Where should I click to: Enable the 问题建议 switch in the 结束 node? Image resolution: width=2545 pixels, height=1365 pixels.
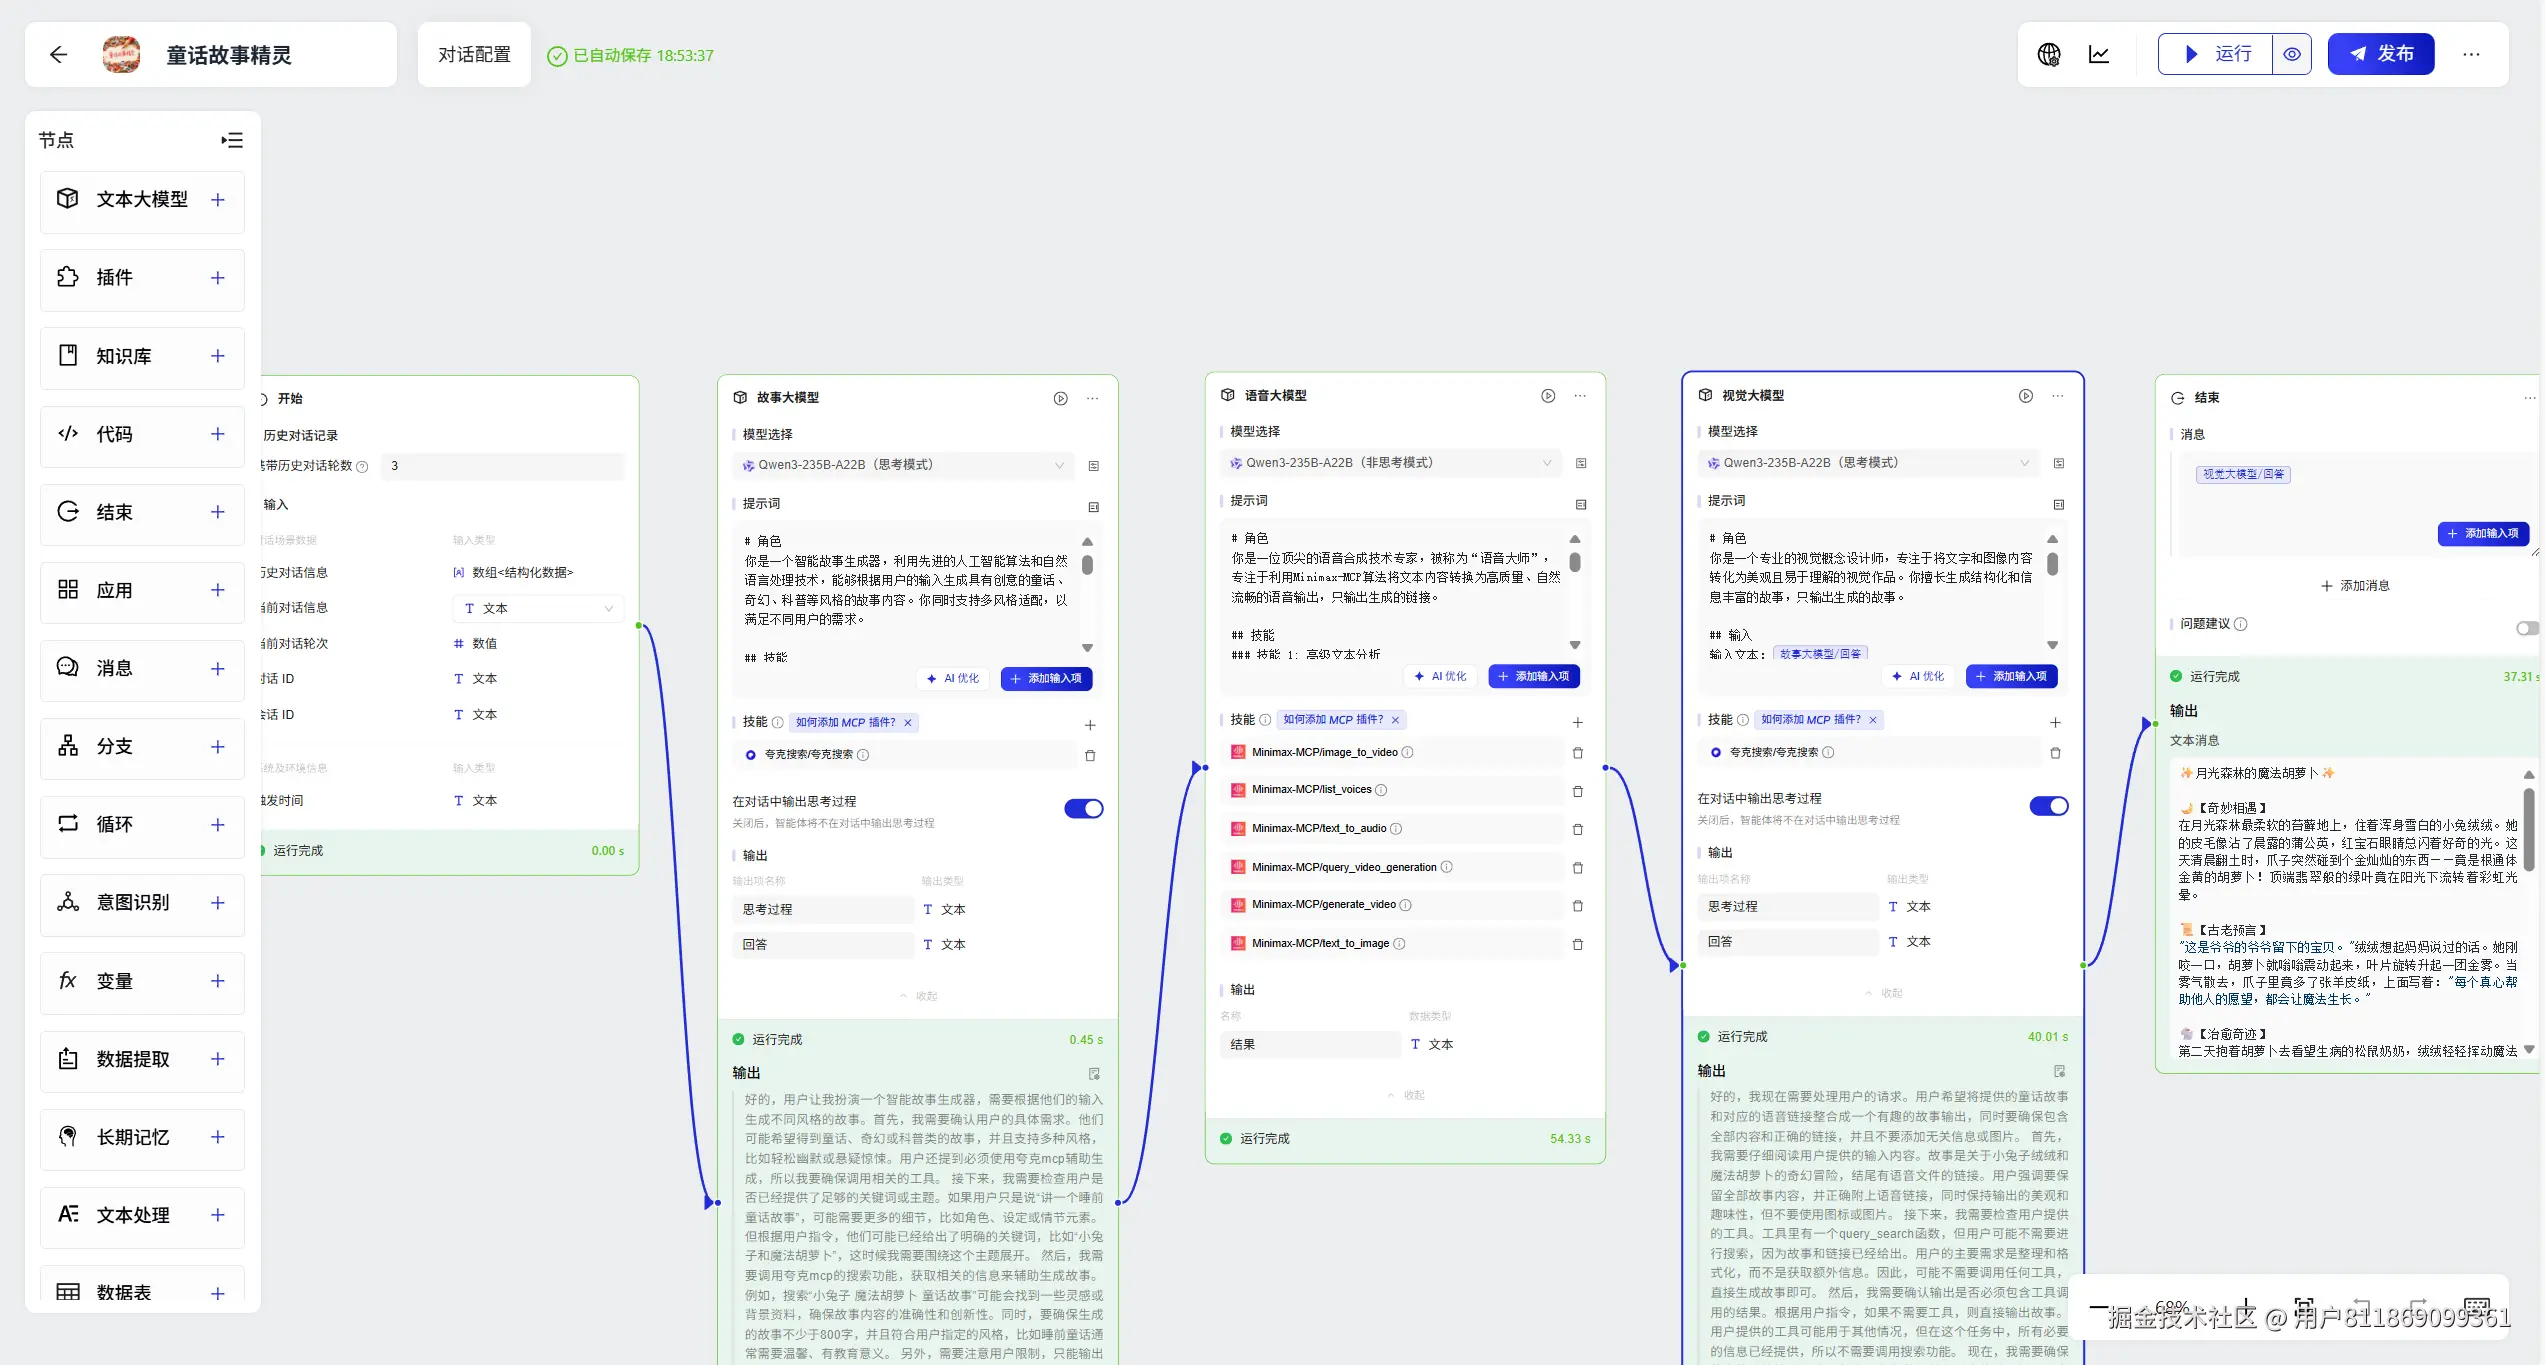pos(2526,628)
